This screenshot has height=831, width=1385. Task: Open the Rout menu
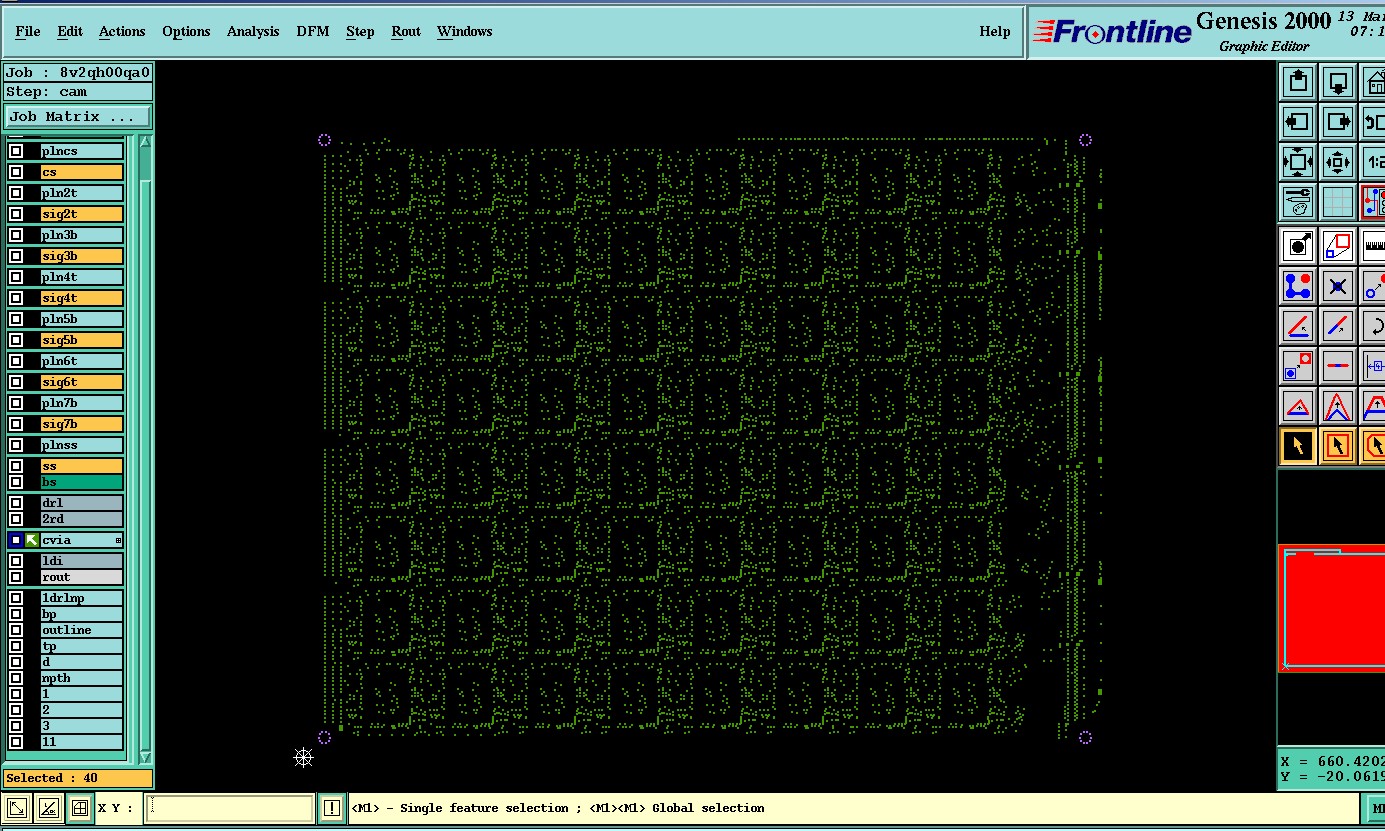click(406, 31)
